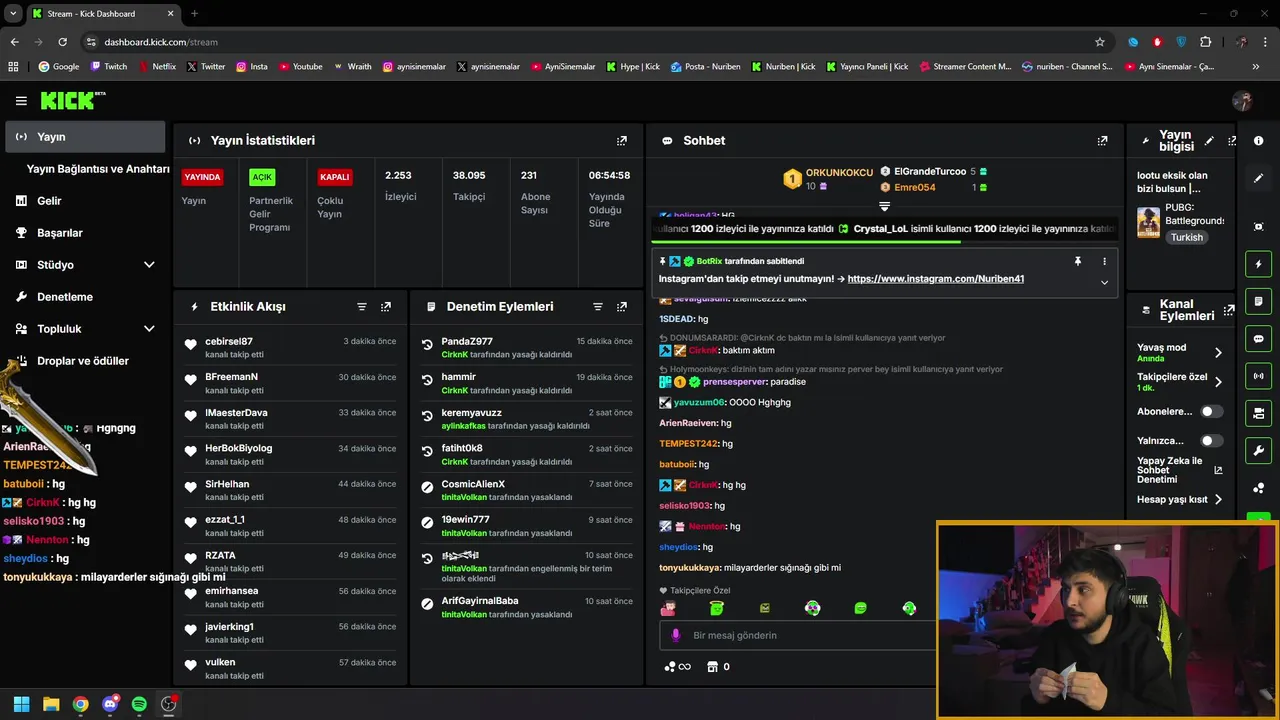Open Discord from the Windows taskbar
1280x720 pixels.
click(110, 704)
